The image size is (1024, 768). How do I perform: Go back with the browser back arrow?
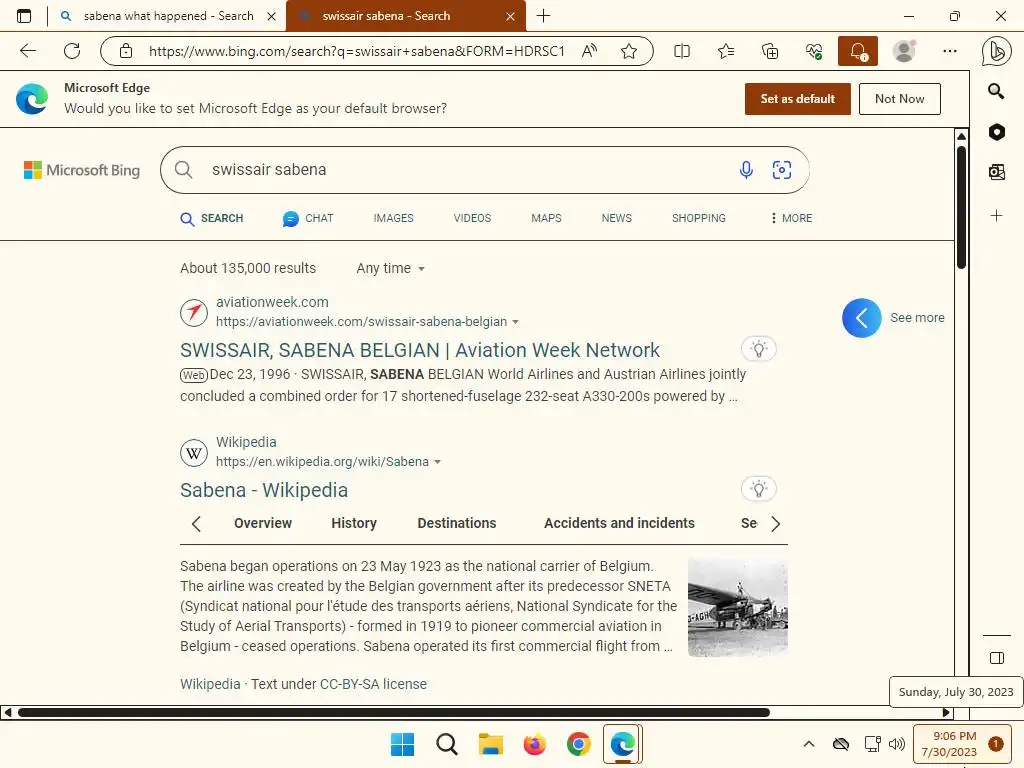27,51
